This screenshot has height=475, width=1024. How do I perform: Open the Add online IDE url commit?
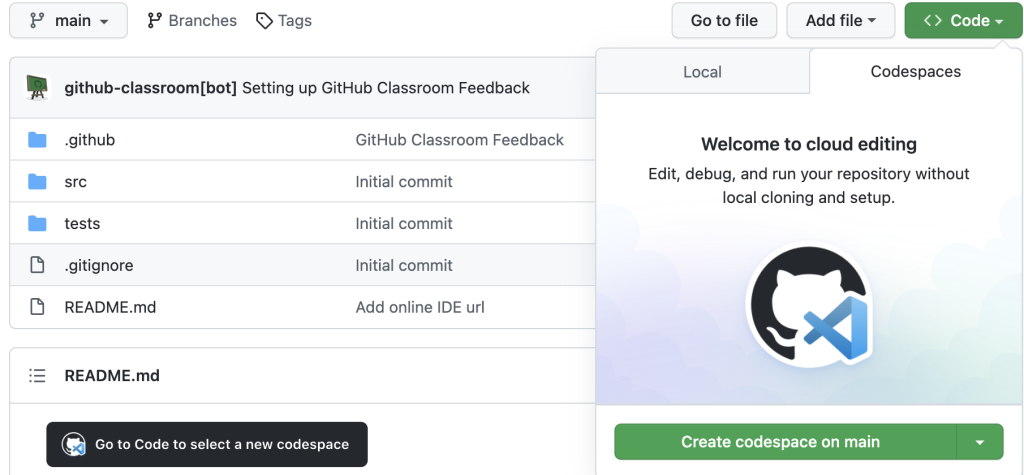[420, 307]
